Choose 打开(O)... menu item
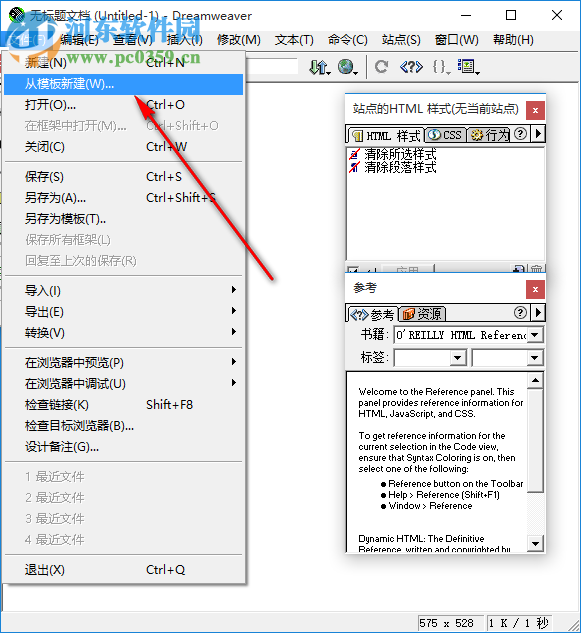Image resolution: width=581 pixels, height=633 pixels. (124, 105)
